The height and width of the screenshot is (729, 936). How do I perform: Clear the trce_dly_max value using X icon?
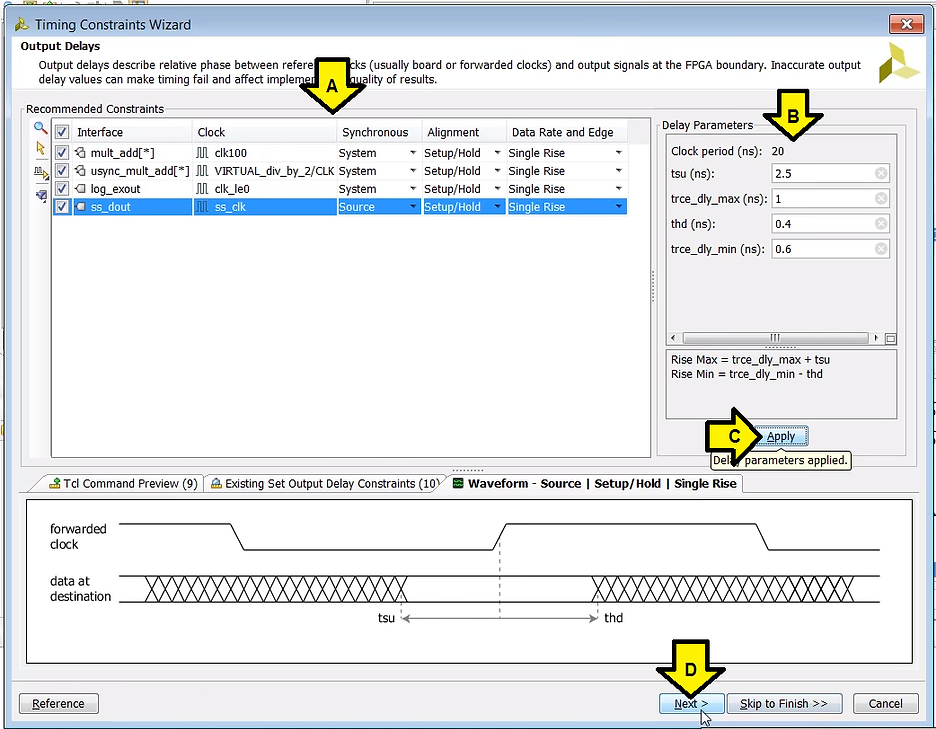(880, 199)
